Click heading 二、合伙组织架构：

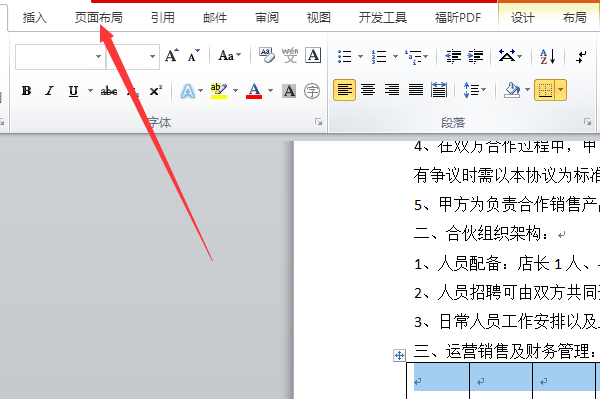coord(481,233)
